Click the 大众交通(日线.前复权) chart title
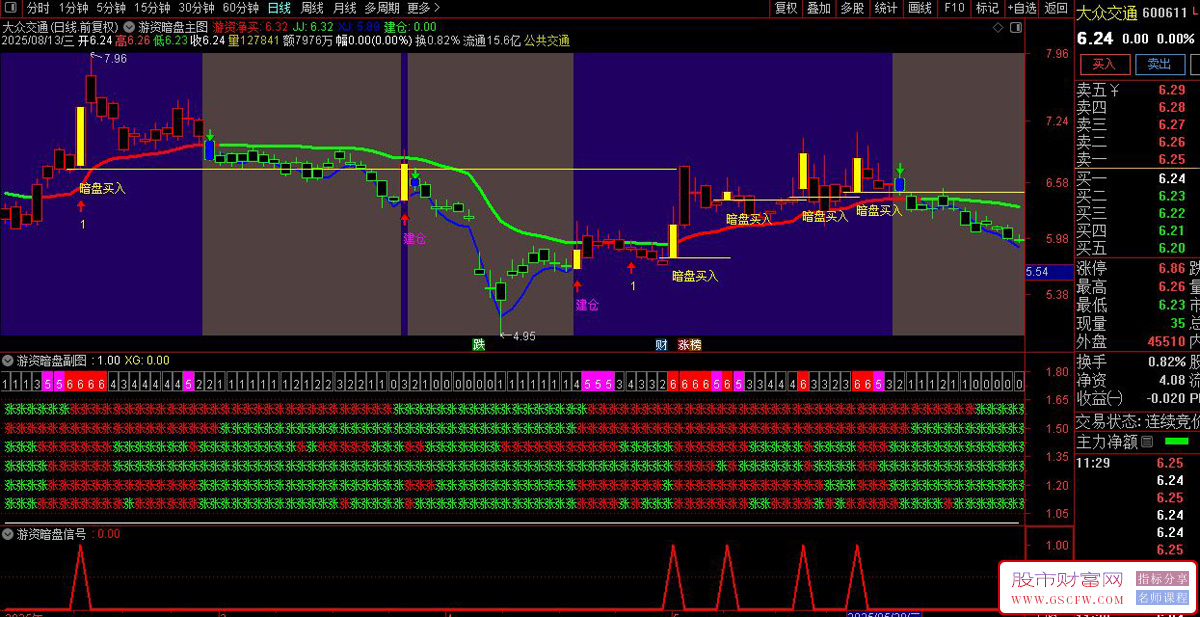Image resolution: width=1200 pixels, height=617 pixels. [60, 27]
